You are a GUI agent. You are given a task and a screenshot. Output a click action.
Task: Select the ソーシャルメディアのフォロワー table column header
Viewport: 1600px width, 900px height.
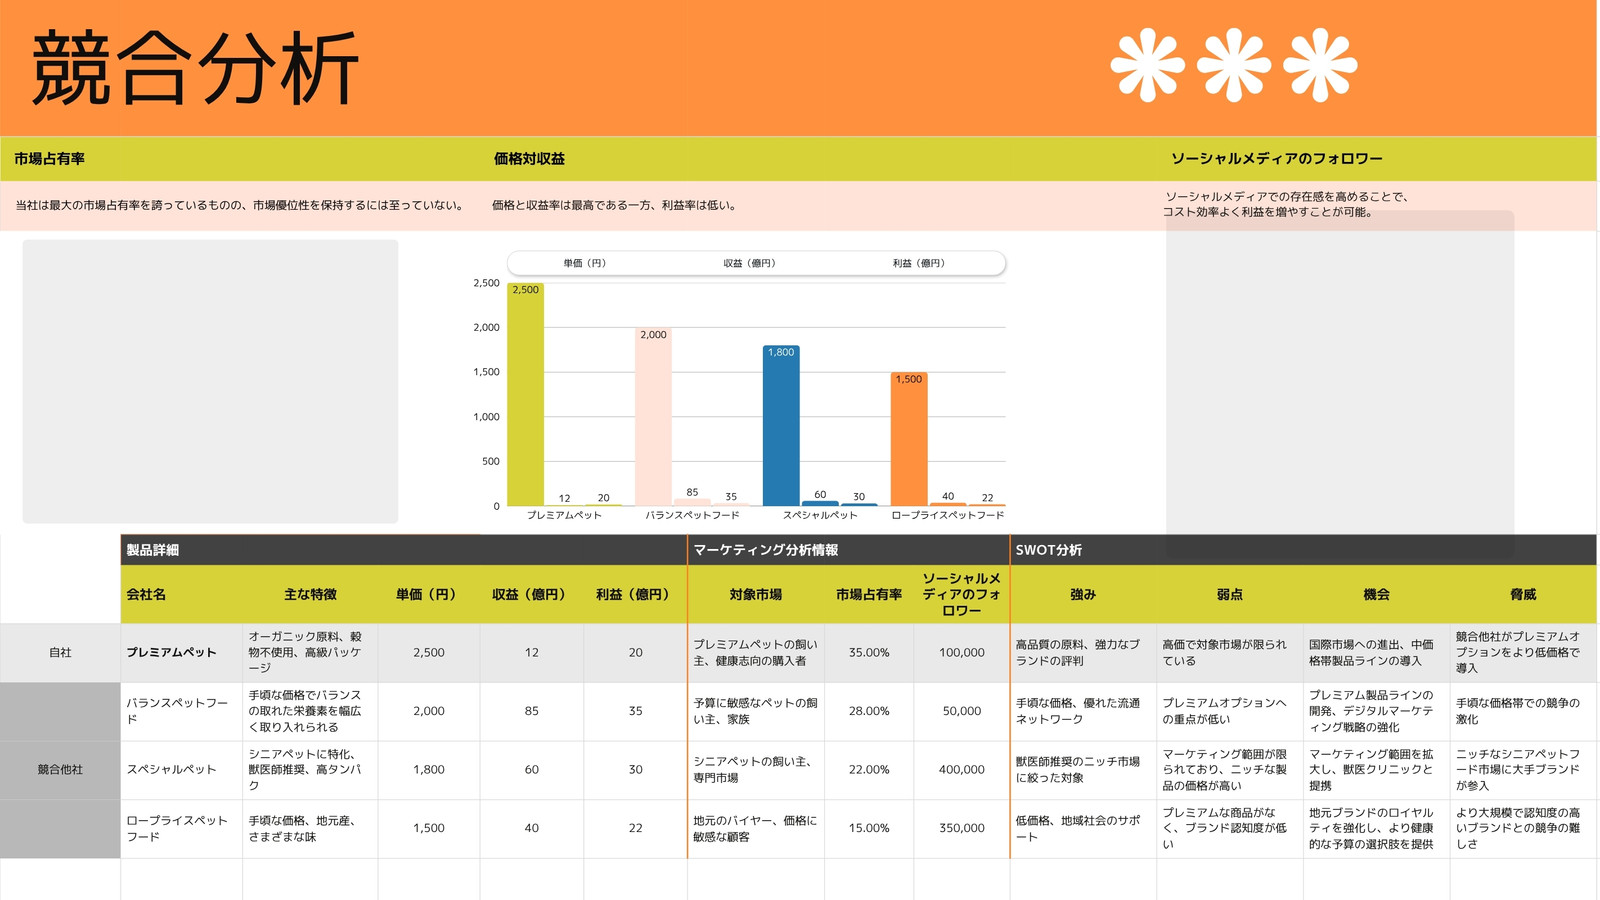click(x=961, y=594)
